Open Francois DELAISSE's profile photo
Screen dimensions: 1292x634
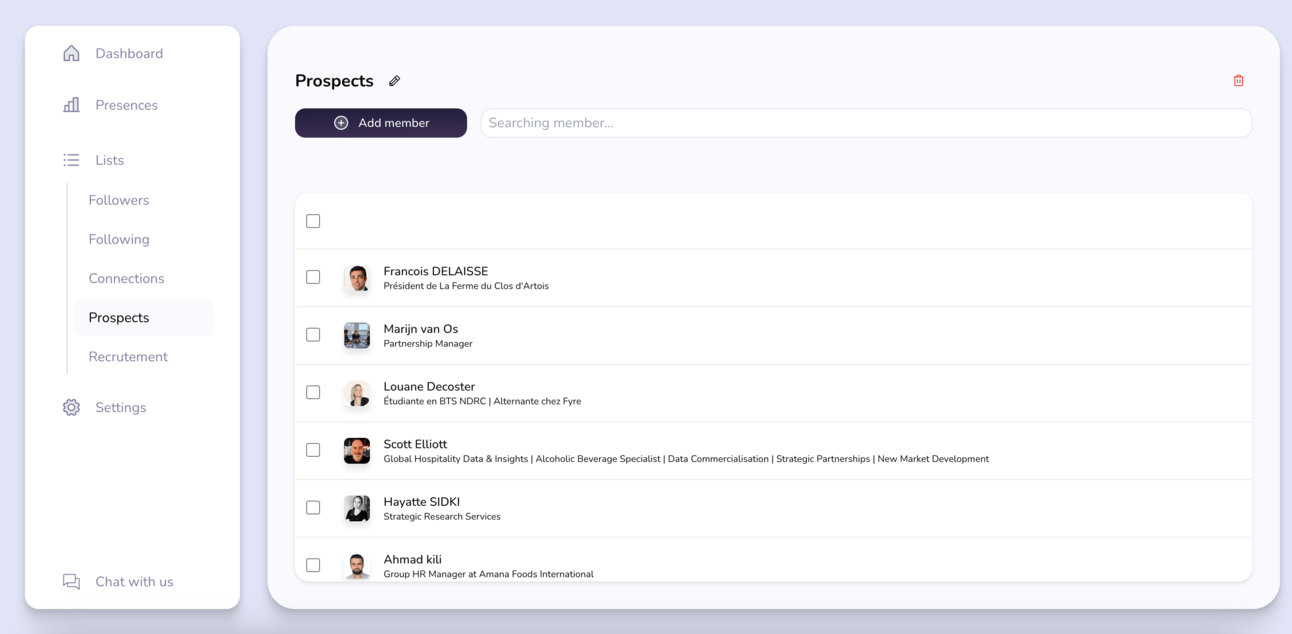(x=357, y=278)
